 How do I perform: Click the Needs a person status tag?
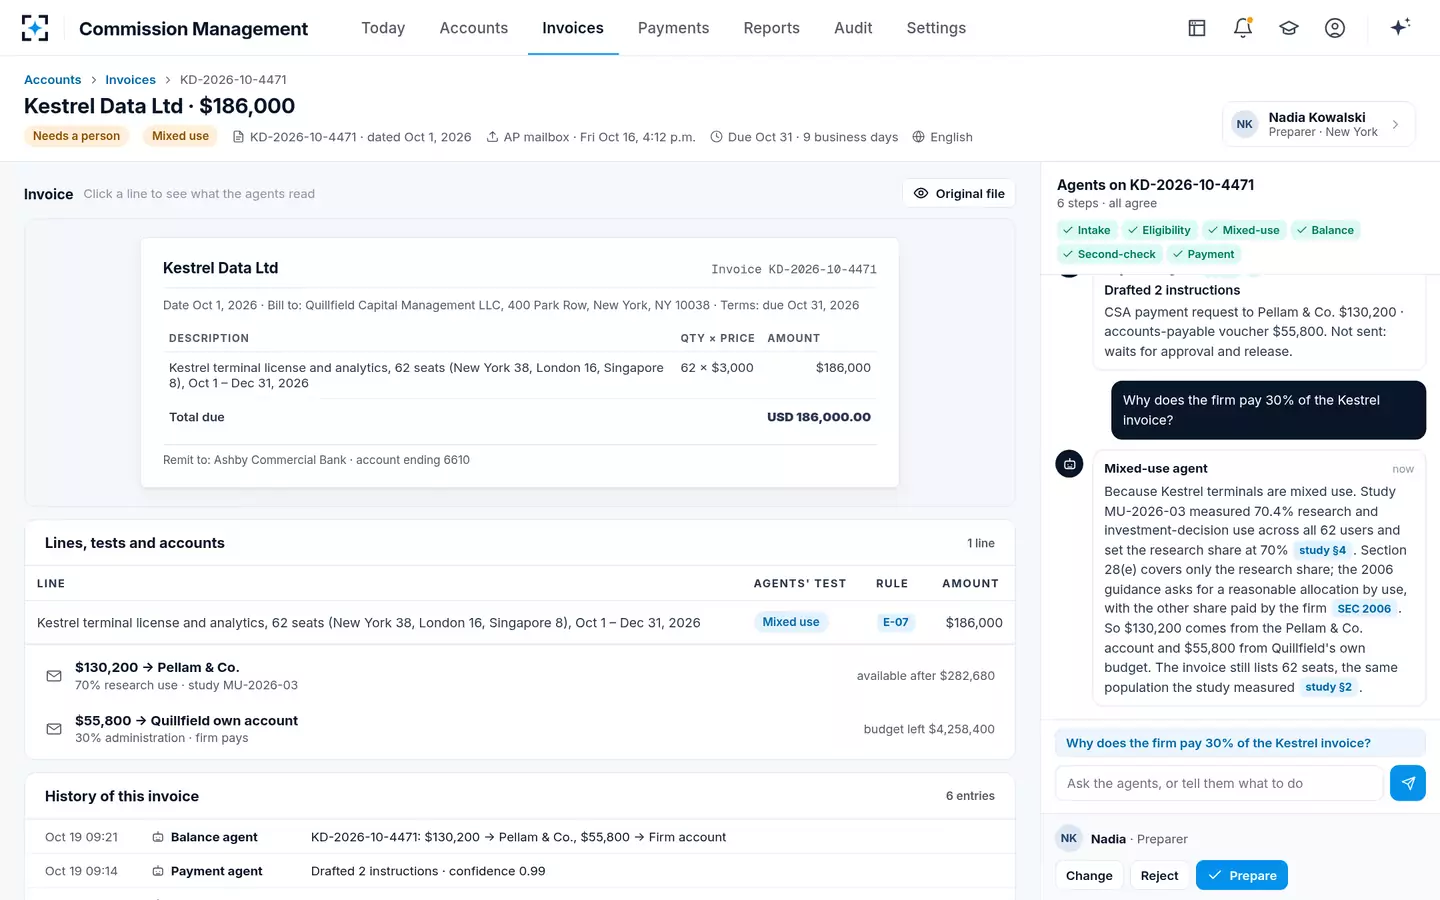point(76,136)
